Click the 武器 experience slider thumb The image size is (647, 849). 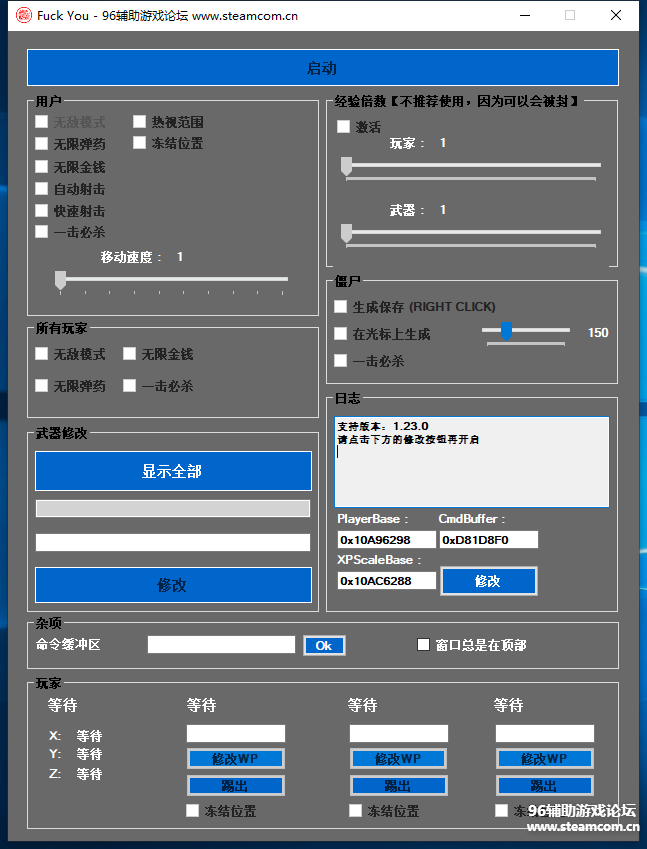(x=347, y=233)
